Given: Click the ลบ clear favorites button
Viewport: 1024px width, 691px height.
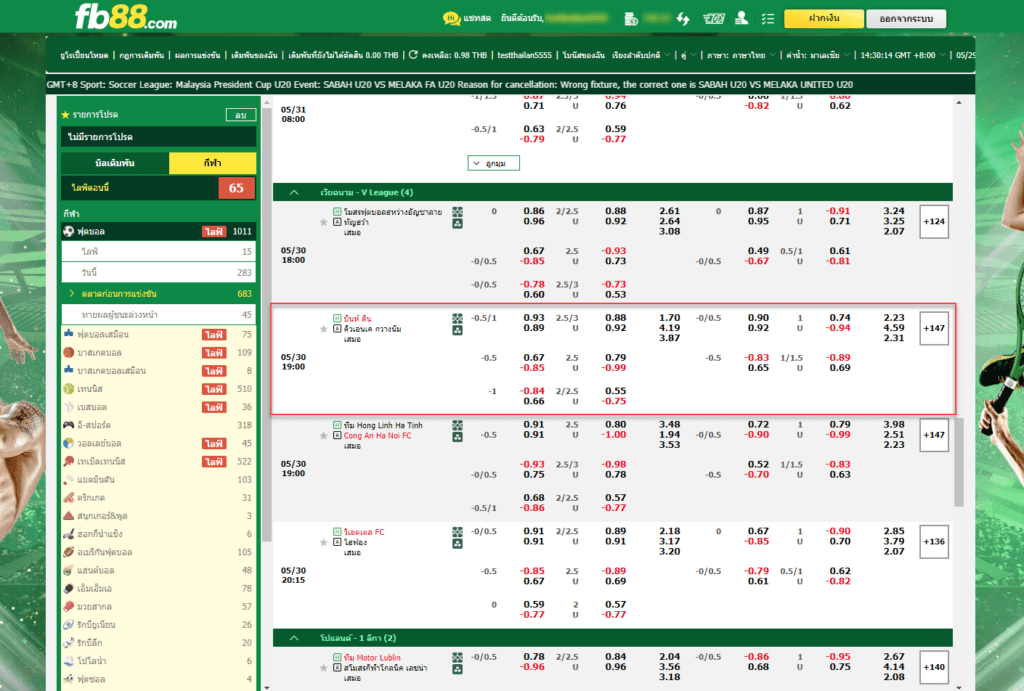Looking at the screenshot, I should pos(241,115).
